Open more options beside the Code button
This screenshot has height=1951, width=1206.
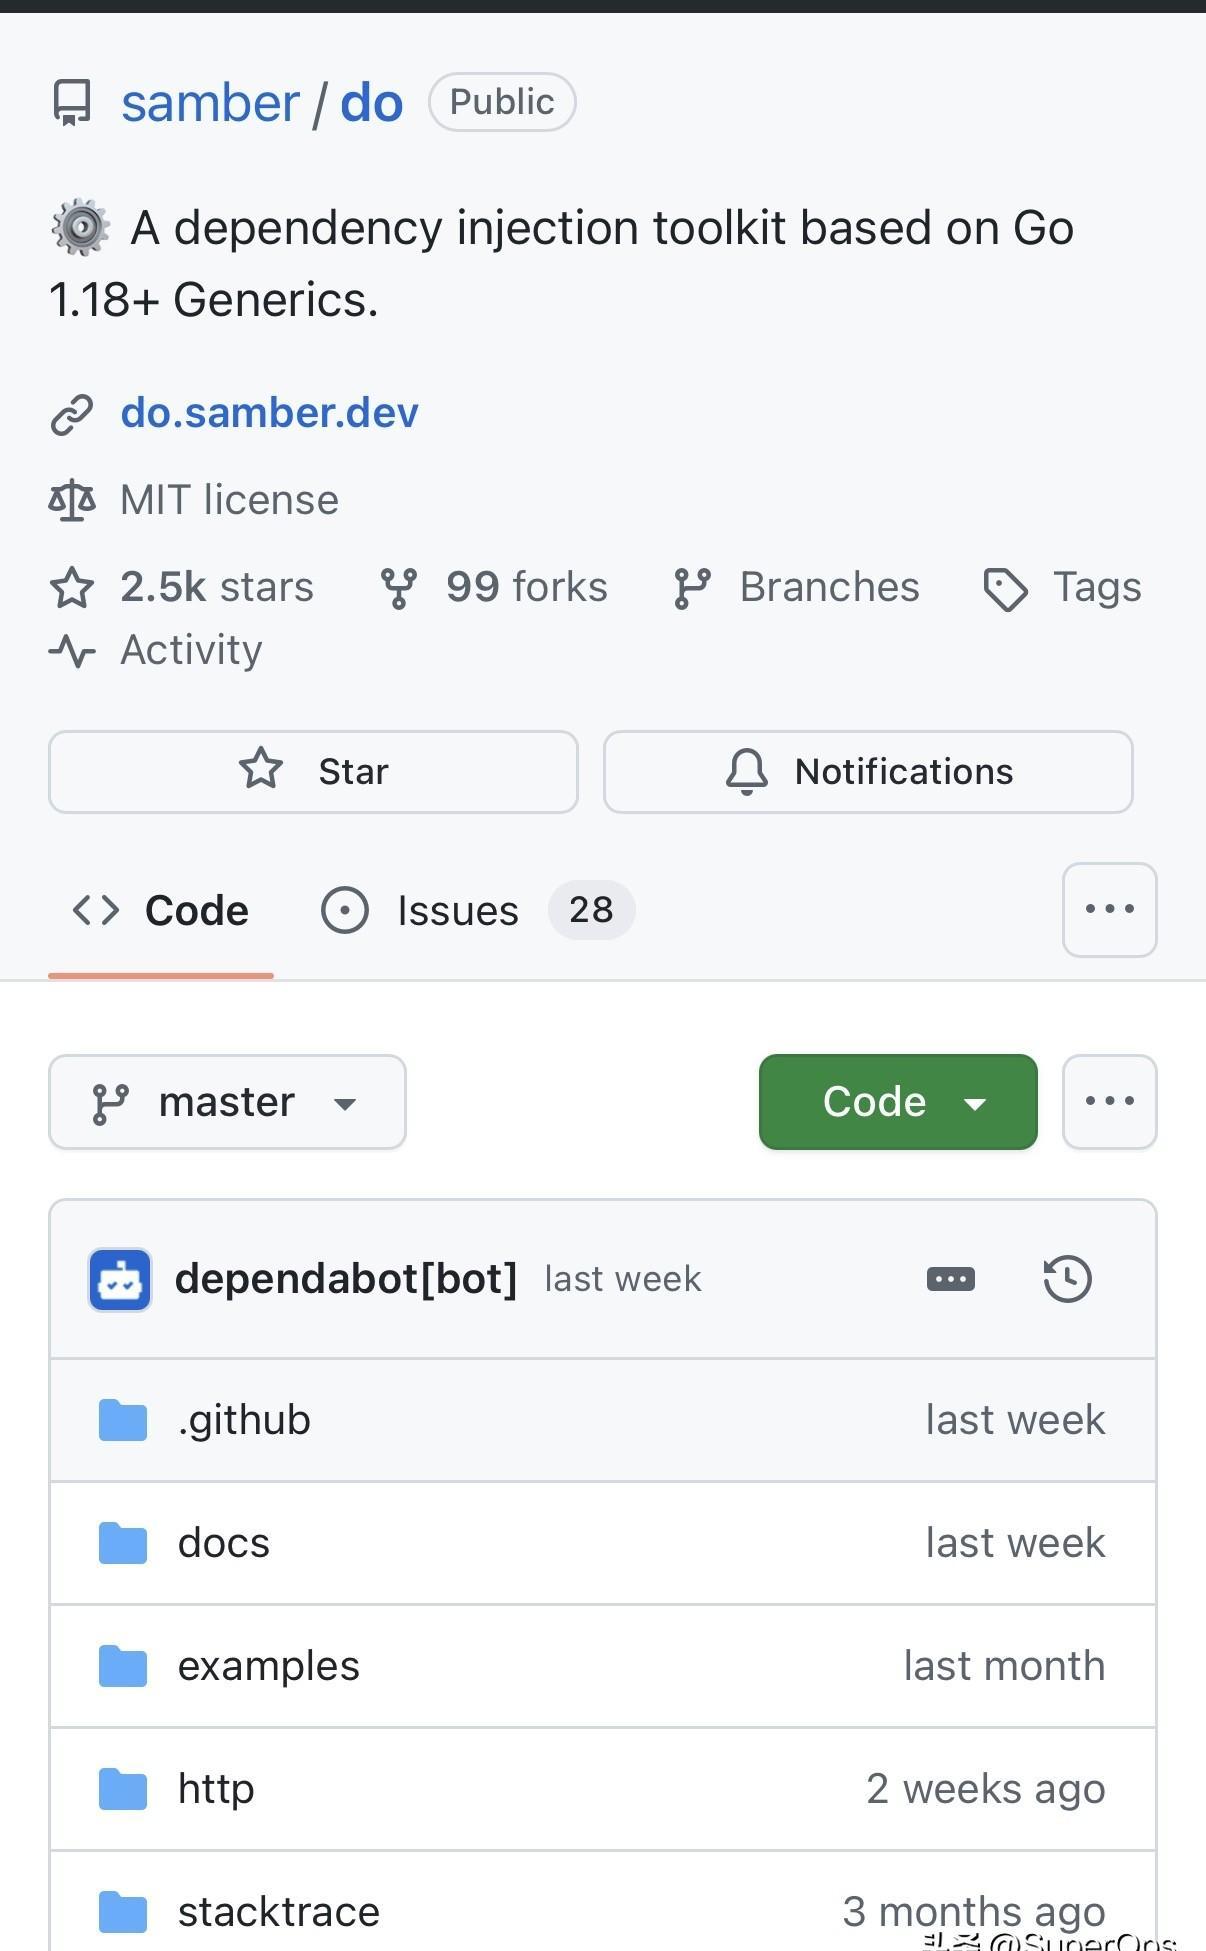1109,1102
